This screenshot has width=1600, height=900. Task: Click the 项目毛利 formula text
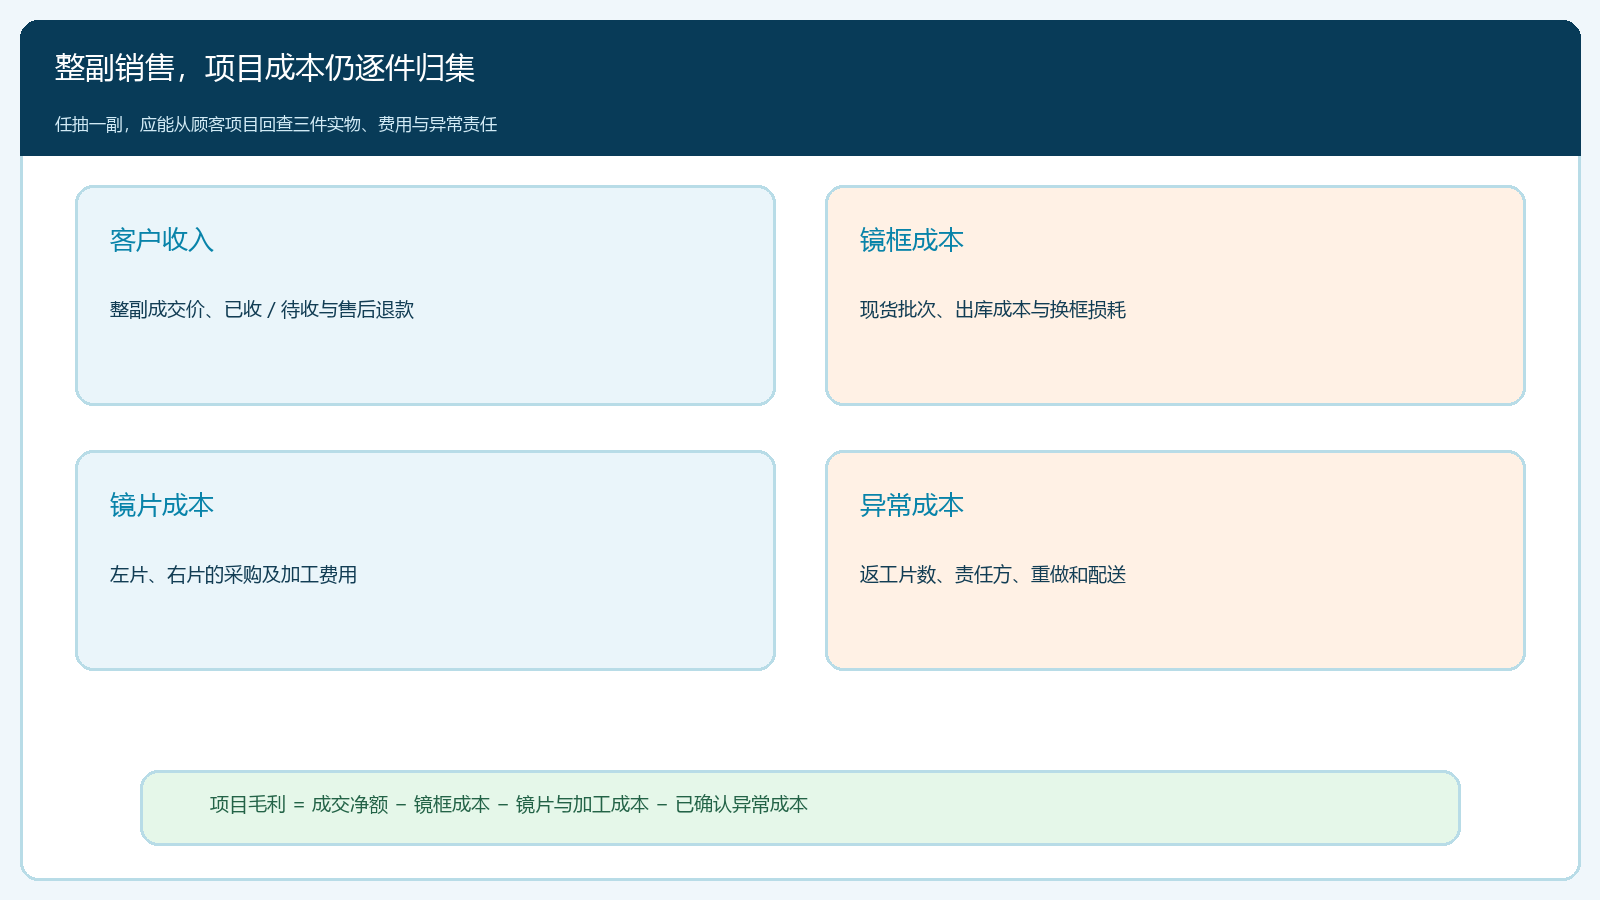click(x=509, y=805)
